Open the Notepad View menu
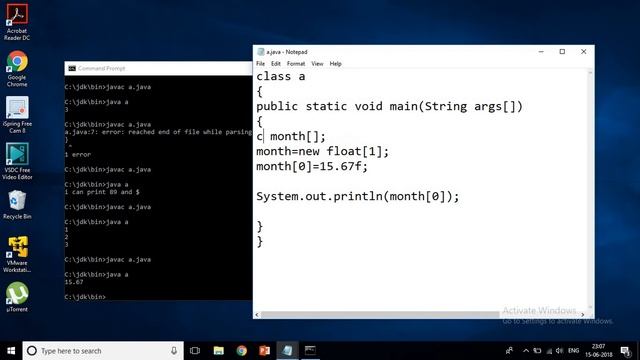 317,64
